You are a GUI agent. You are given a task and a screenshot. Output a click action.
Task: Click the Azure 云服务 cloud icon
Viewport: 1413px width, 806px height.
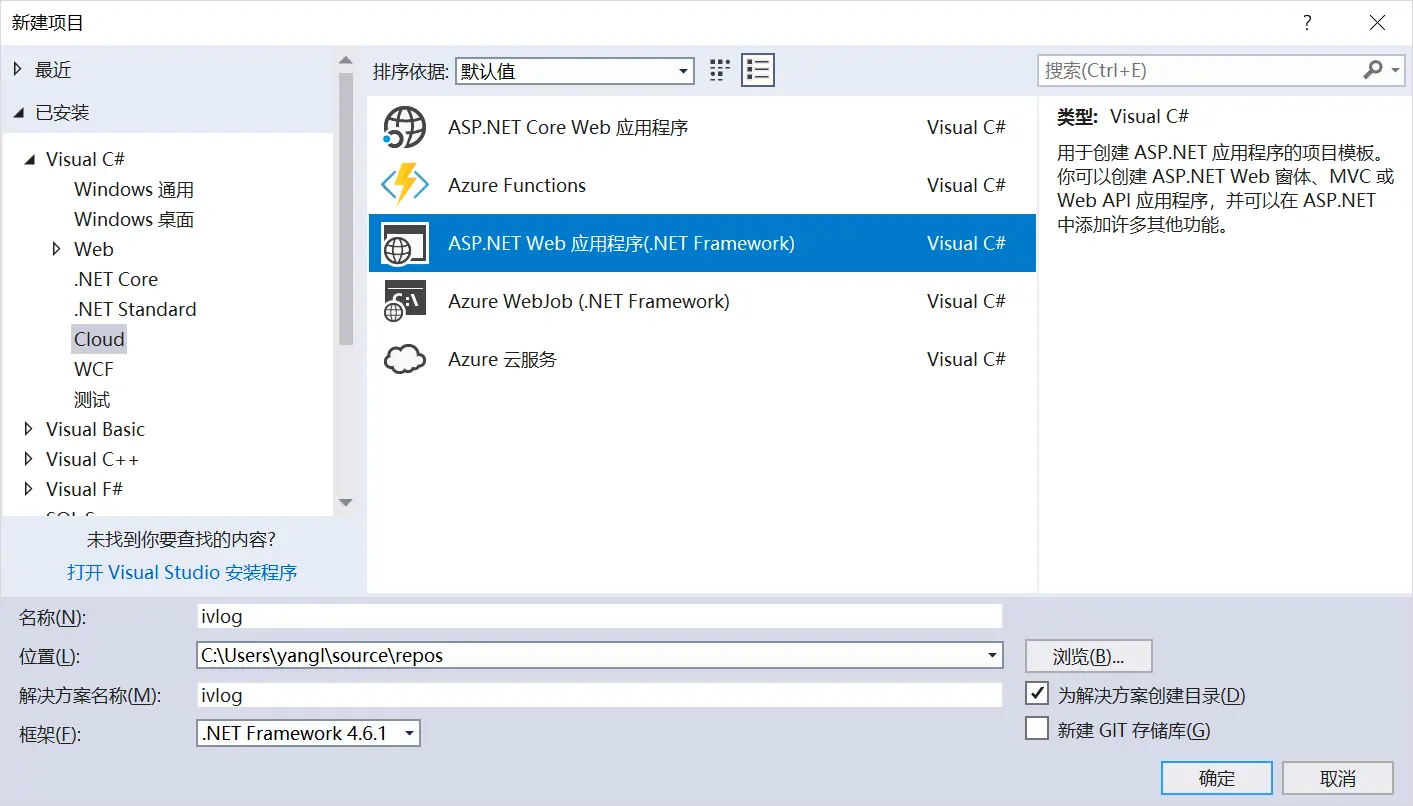coord(405,359)
